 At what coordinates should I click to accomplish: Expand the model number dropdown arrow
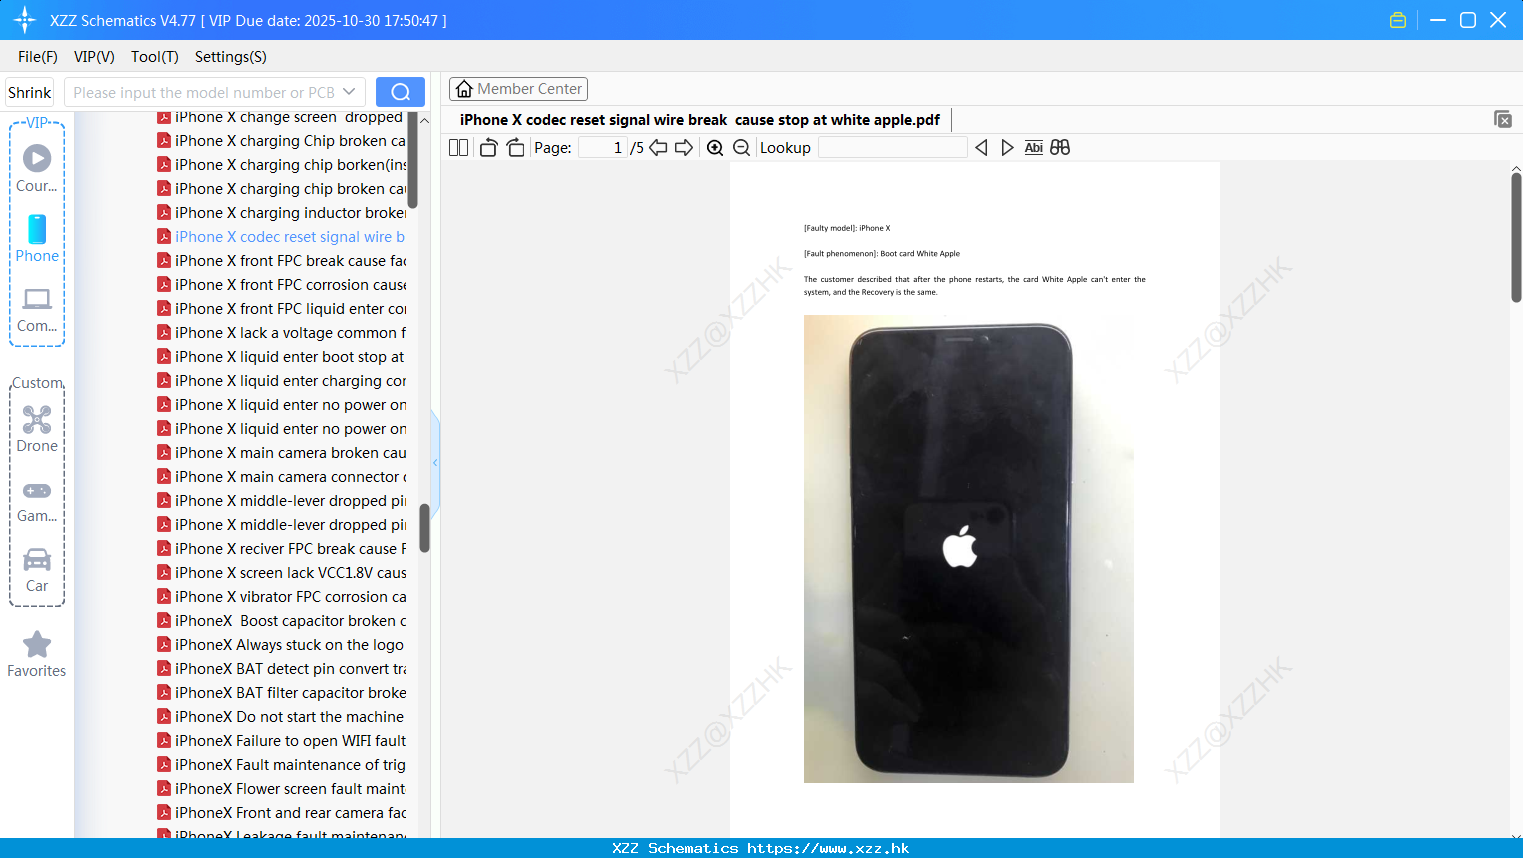[349, 92]
